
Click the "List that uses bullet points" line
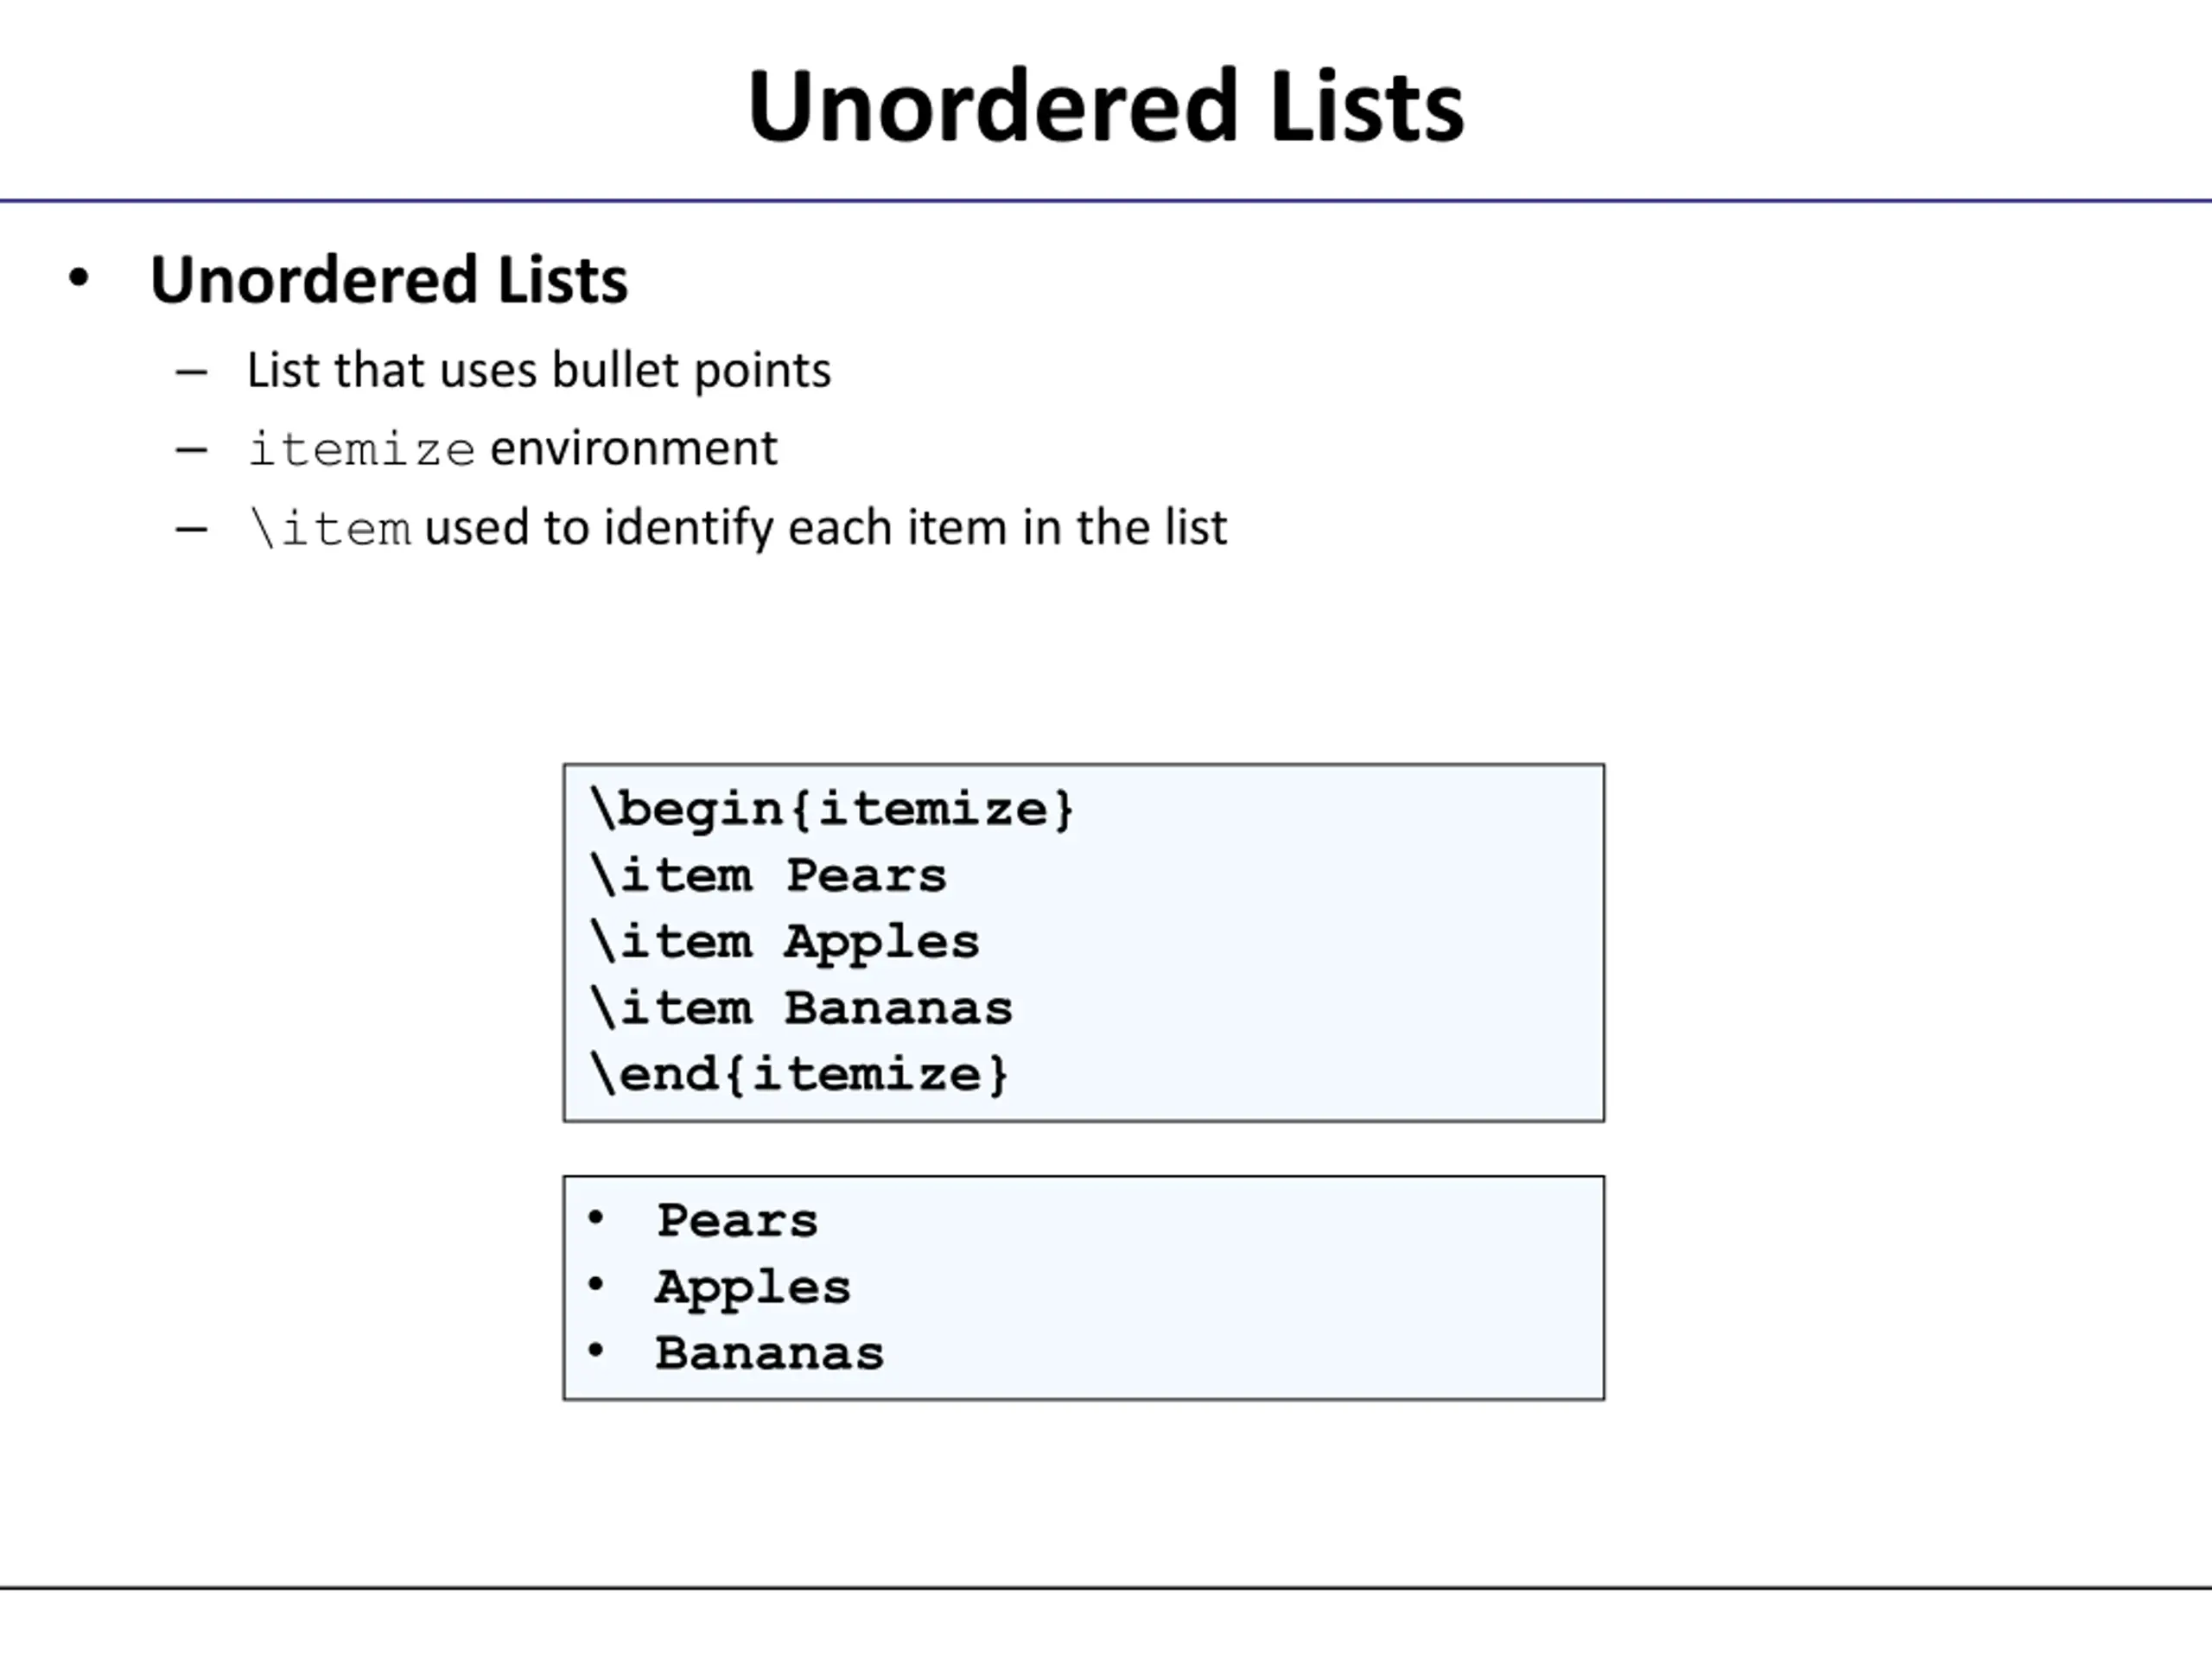coord(538,370)
